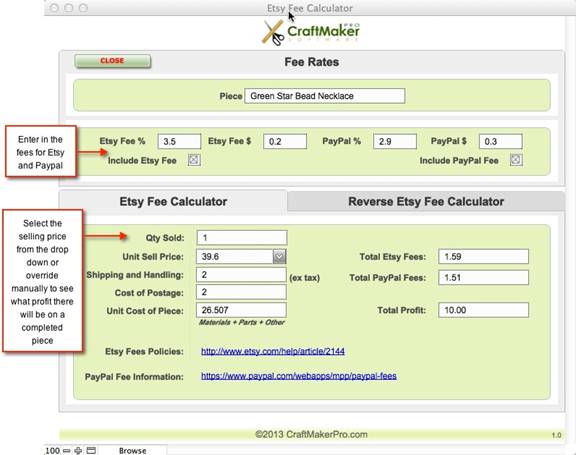Open the Unit Sell Price dropdown arrow
The height and width of the screenshot is (455, 576).
pyautogui.click(x=279, y=256)
